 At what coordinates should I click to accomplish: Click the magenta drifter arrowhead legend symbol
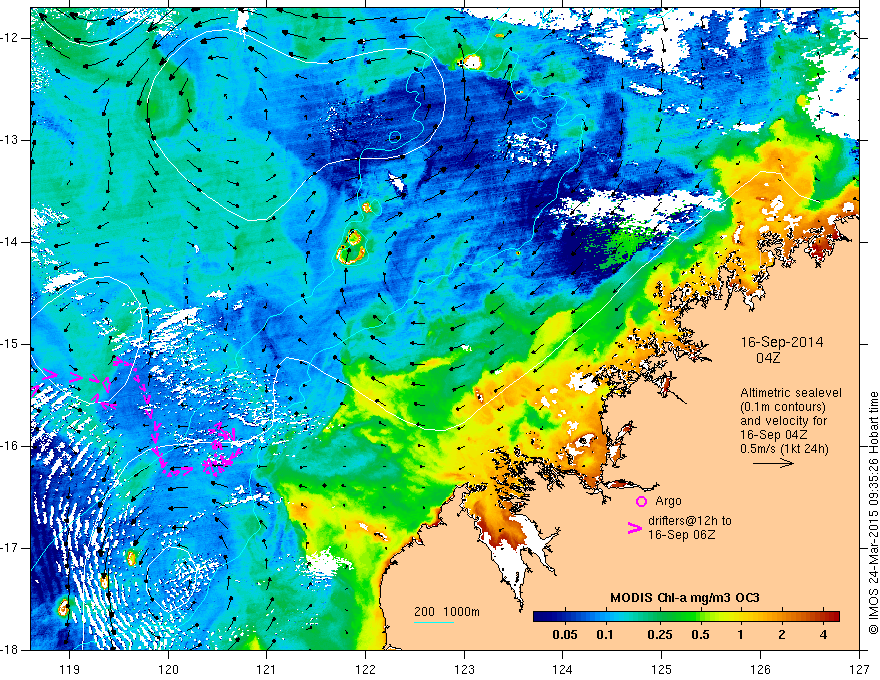(634, 528)
